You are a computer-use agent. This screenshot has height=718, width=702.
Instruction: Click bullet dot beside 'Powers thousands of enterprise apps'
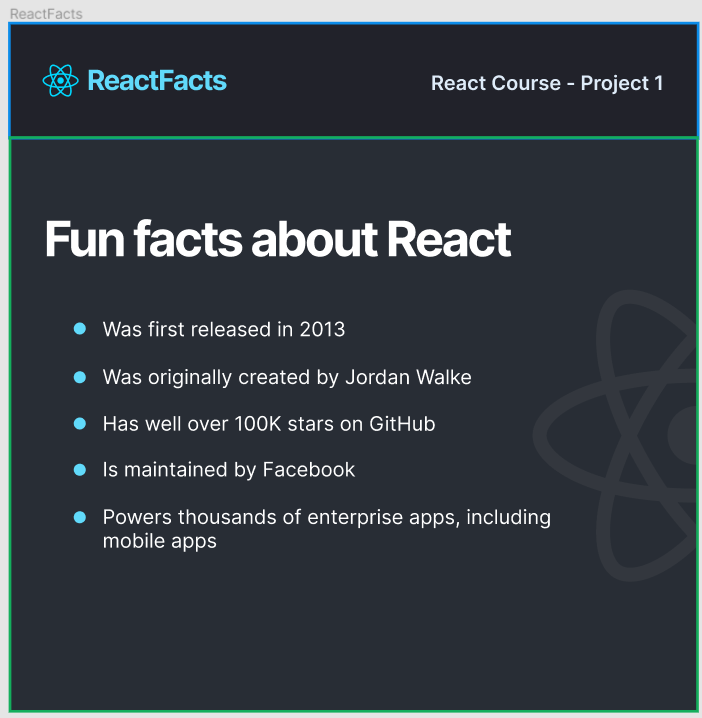(80, 517)
